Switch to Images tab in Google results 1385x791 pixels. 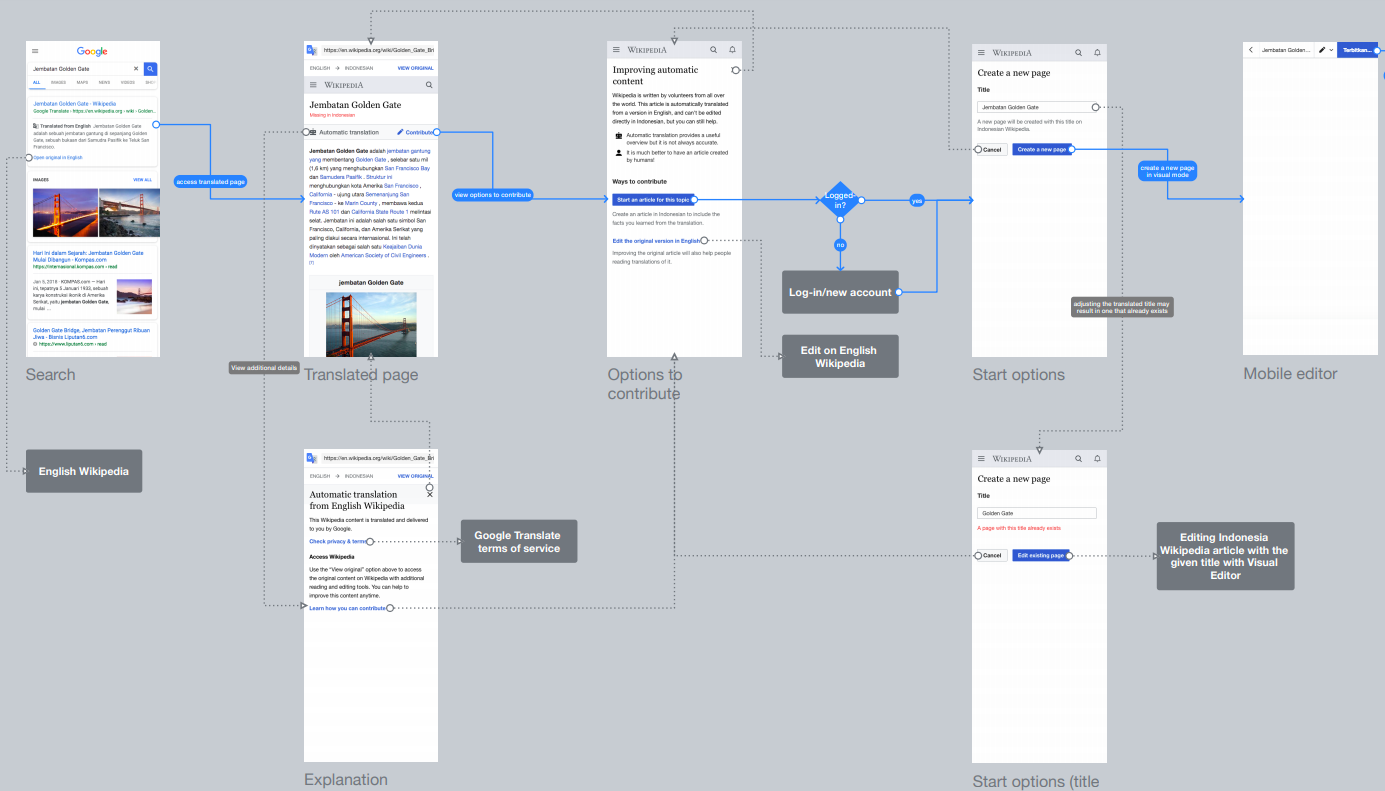pyautogui.click(x=59, y=82)
